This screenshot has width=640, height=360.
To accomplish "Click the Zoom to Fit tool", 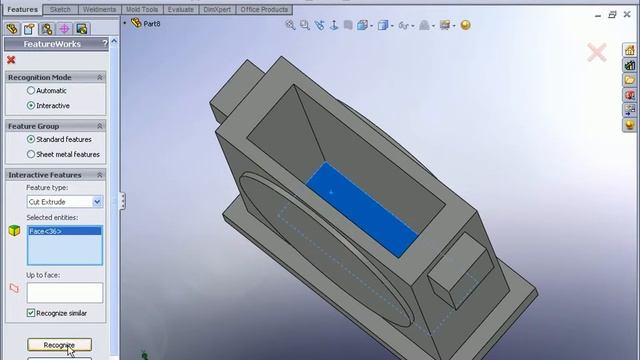I will [x=290, y=25].
